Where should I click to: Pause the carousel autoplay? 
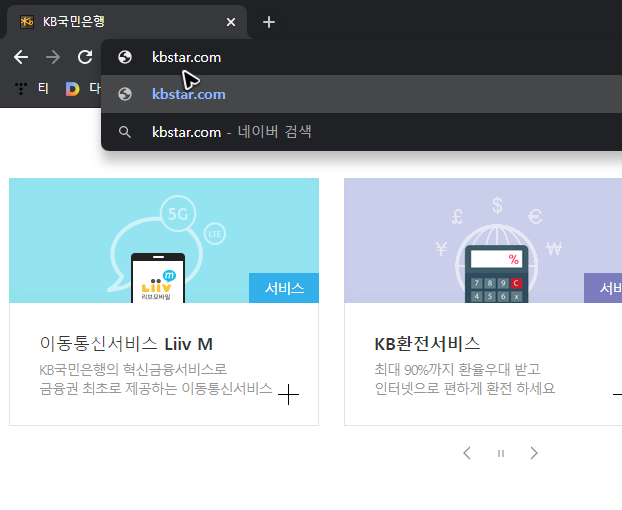pos(501,453)
